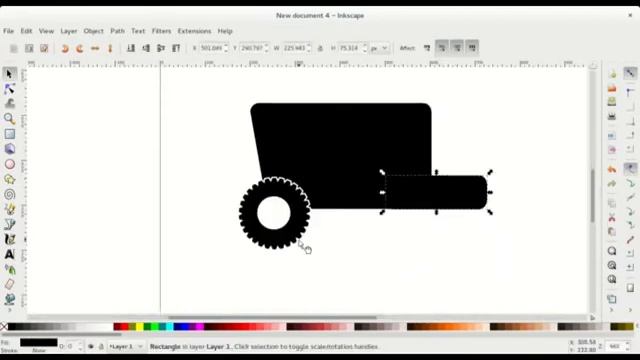The image size is (640, 360).
Task: Select the Ellipse circle tool
Action: click(9, 164)
